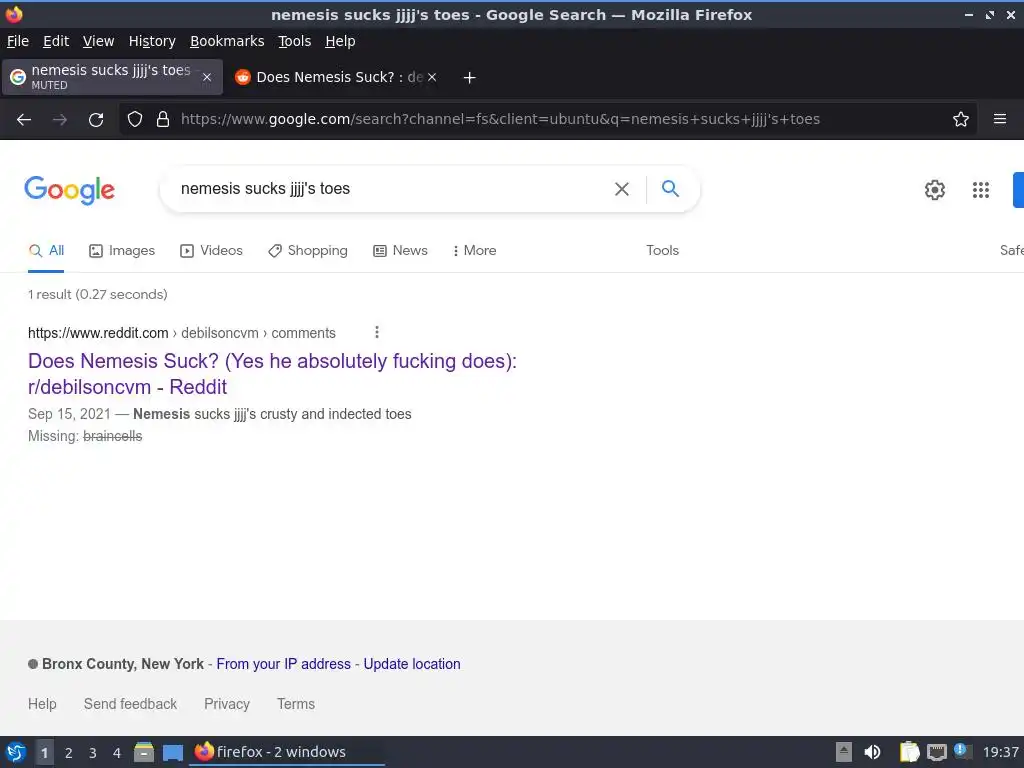Image resolution: width=1024 pixels, height=768 pixels.
Task: Open the removable media tray icon
Action: point(844,752)
